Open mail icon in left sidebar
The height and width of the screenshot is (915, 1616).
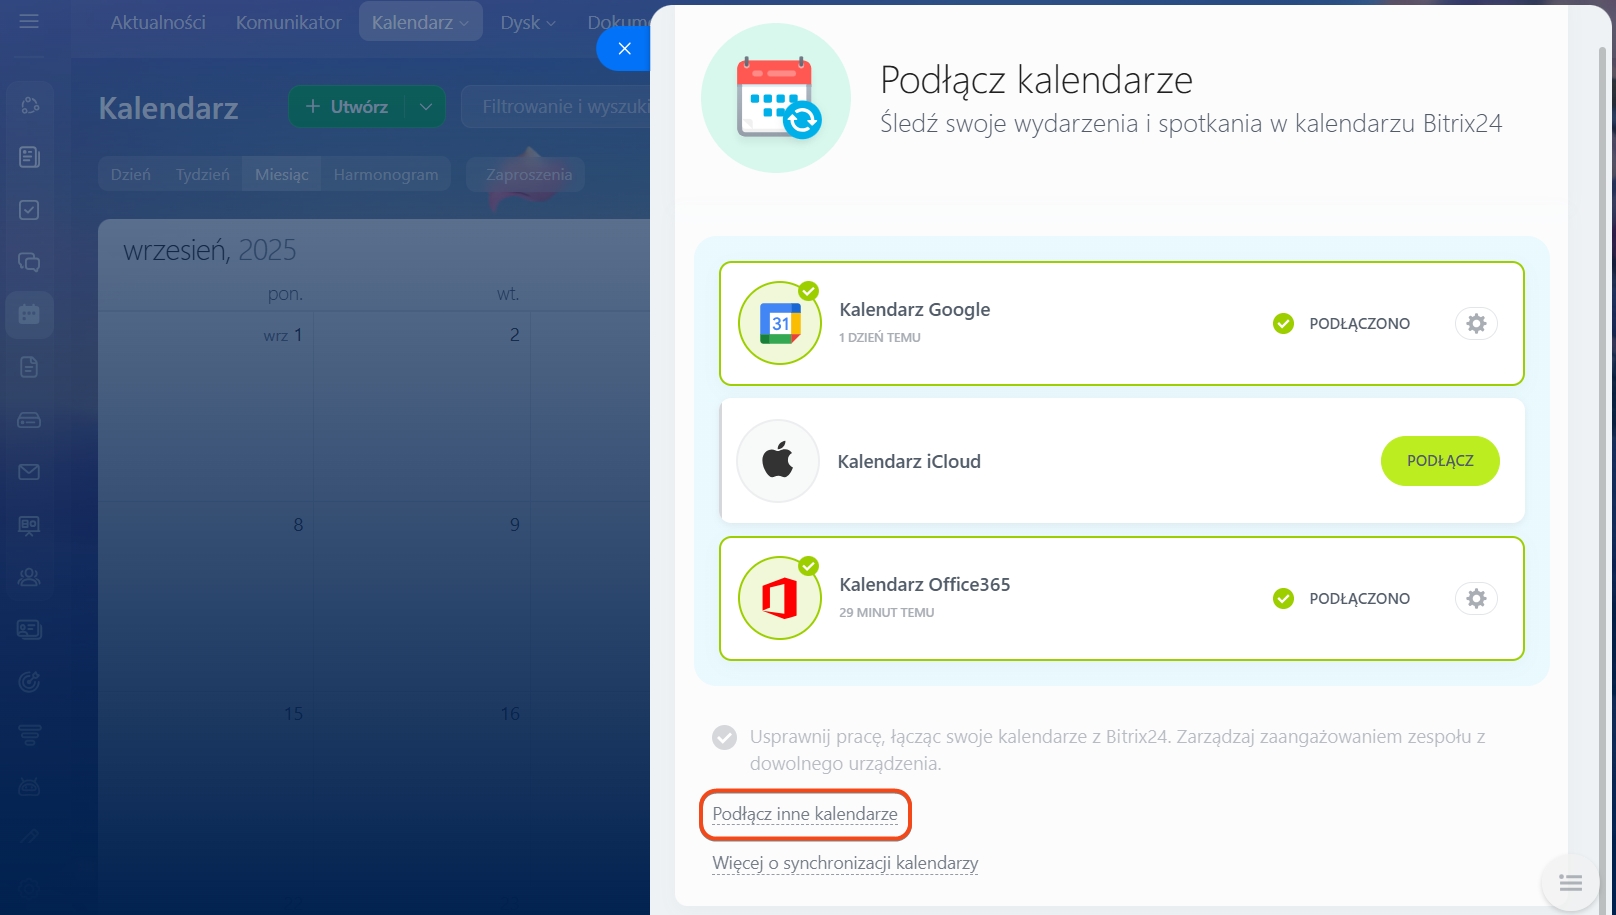tap(29, 472)
